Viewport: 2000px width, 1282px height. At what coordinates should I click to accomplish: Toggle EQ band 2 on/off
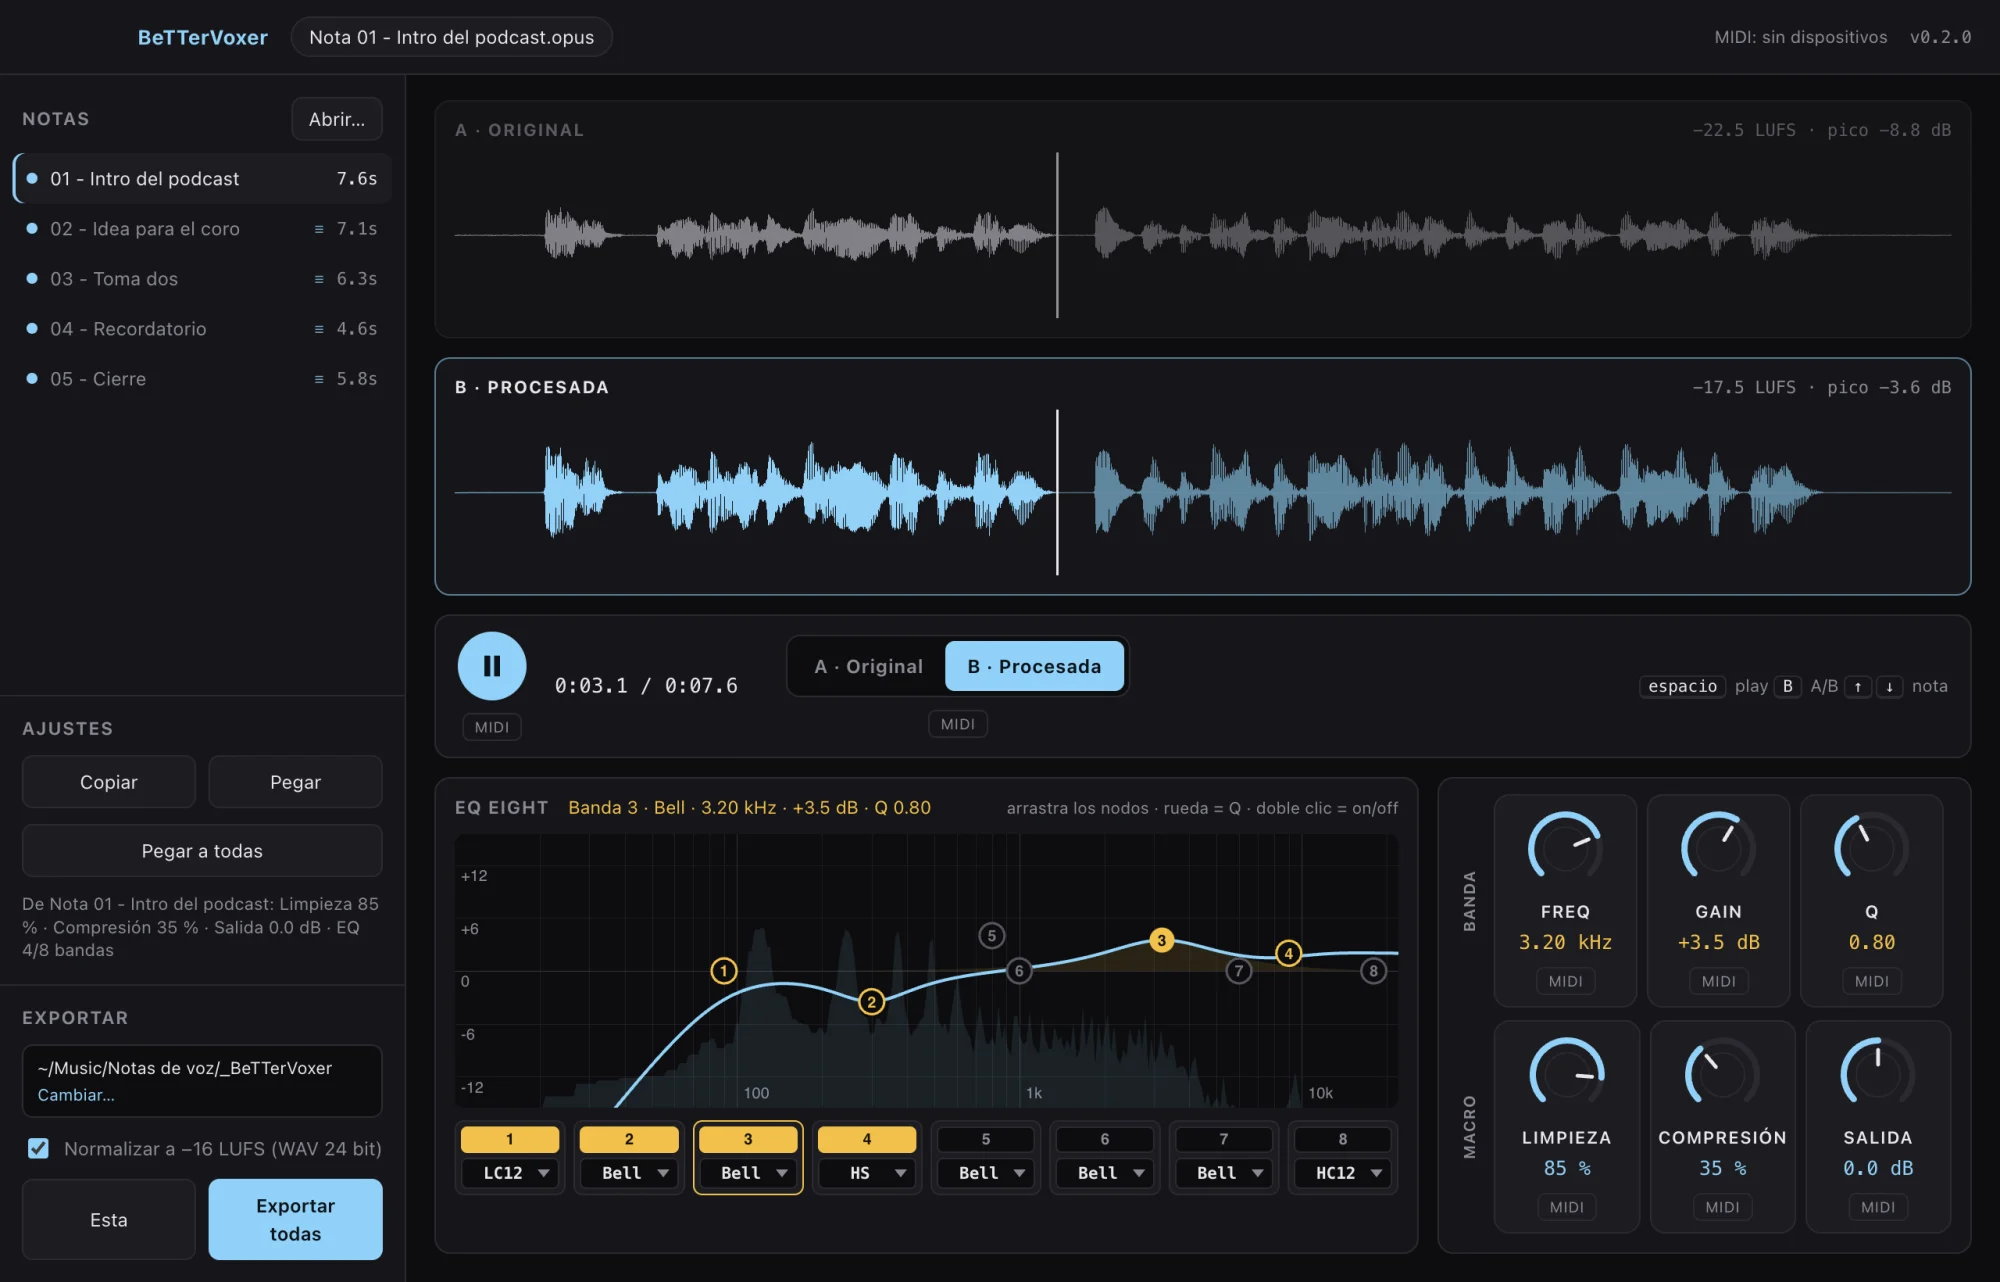629,1139
